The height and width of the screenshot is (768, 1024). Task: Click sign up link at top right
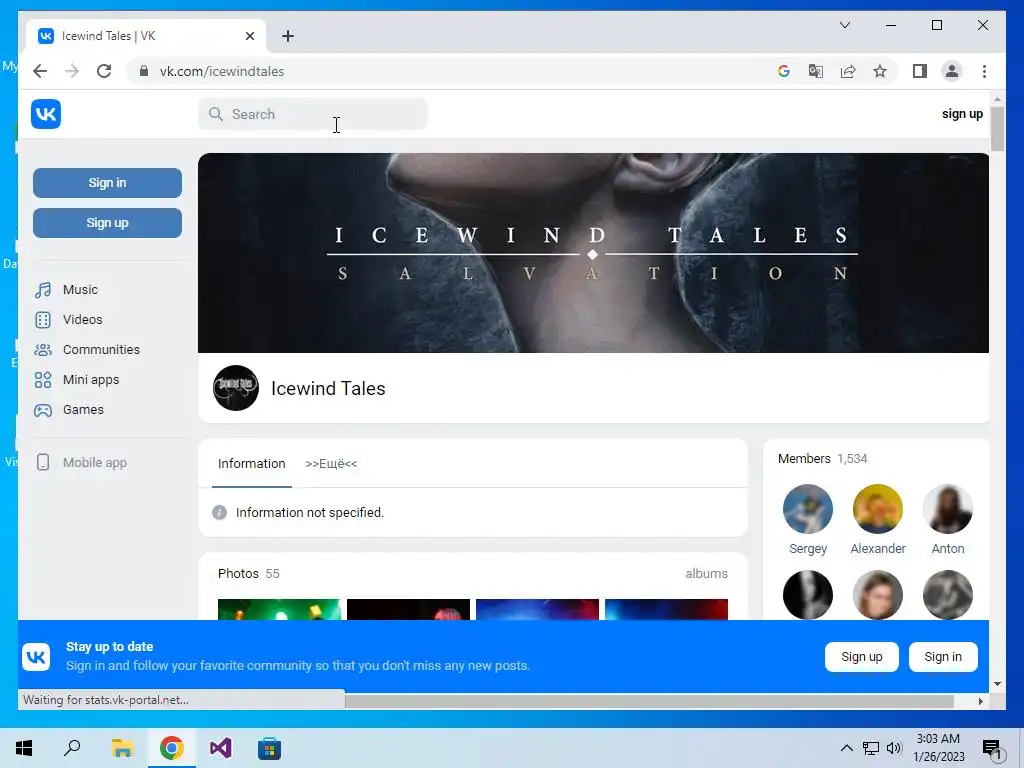[962, 114]
